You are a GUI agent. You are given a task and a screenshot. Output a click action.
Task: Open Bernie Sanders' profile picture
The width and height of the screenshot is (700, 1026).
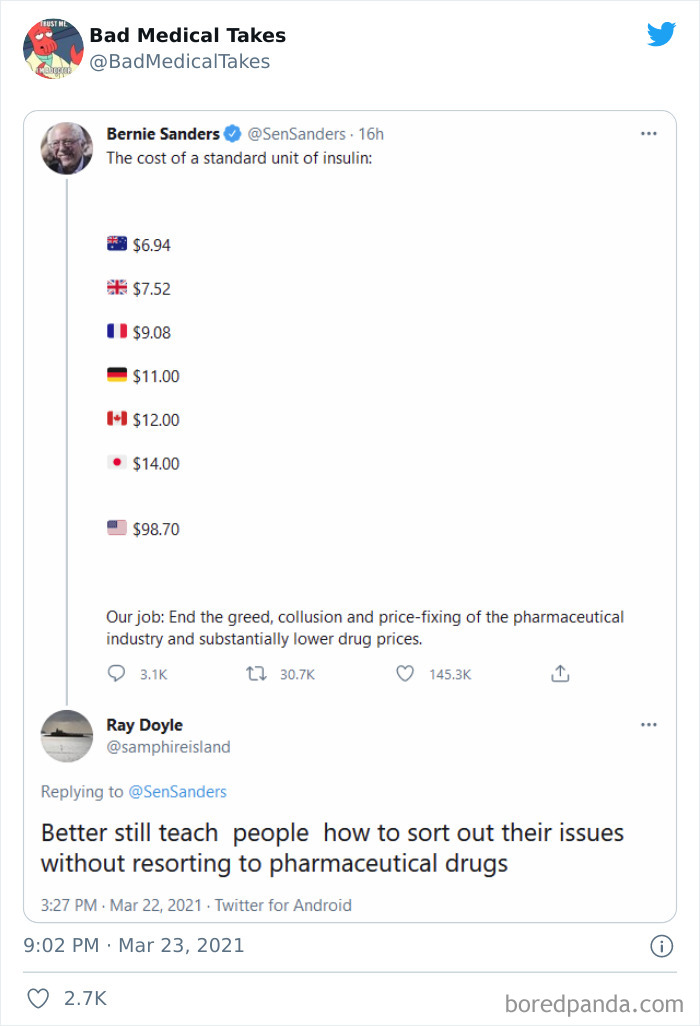point(66,149)
